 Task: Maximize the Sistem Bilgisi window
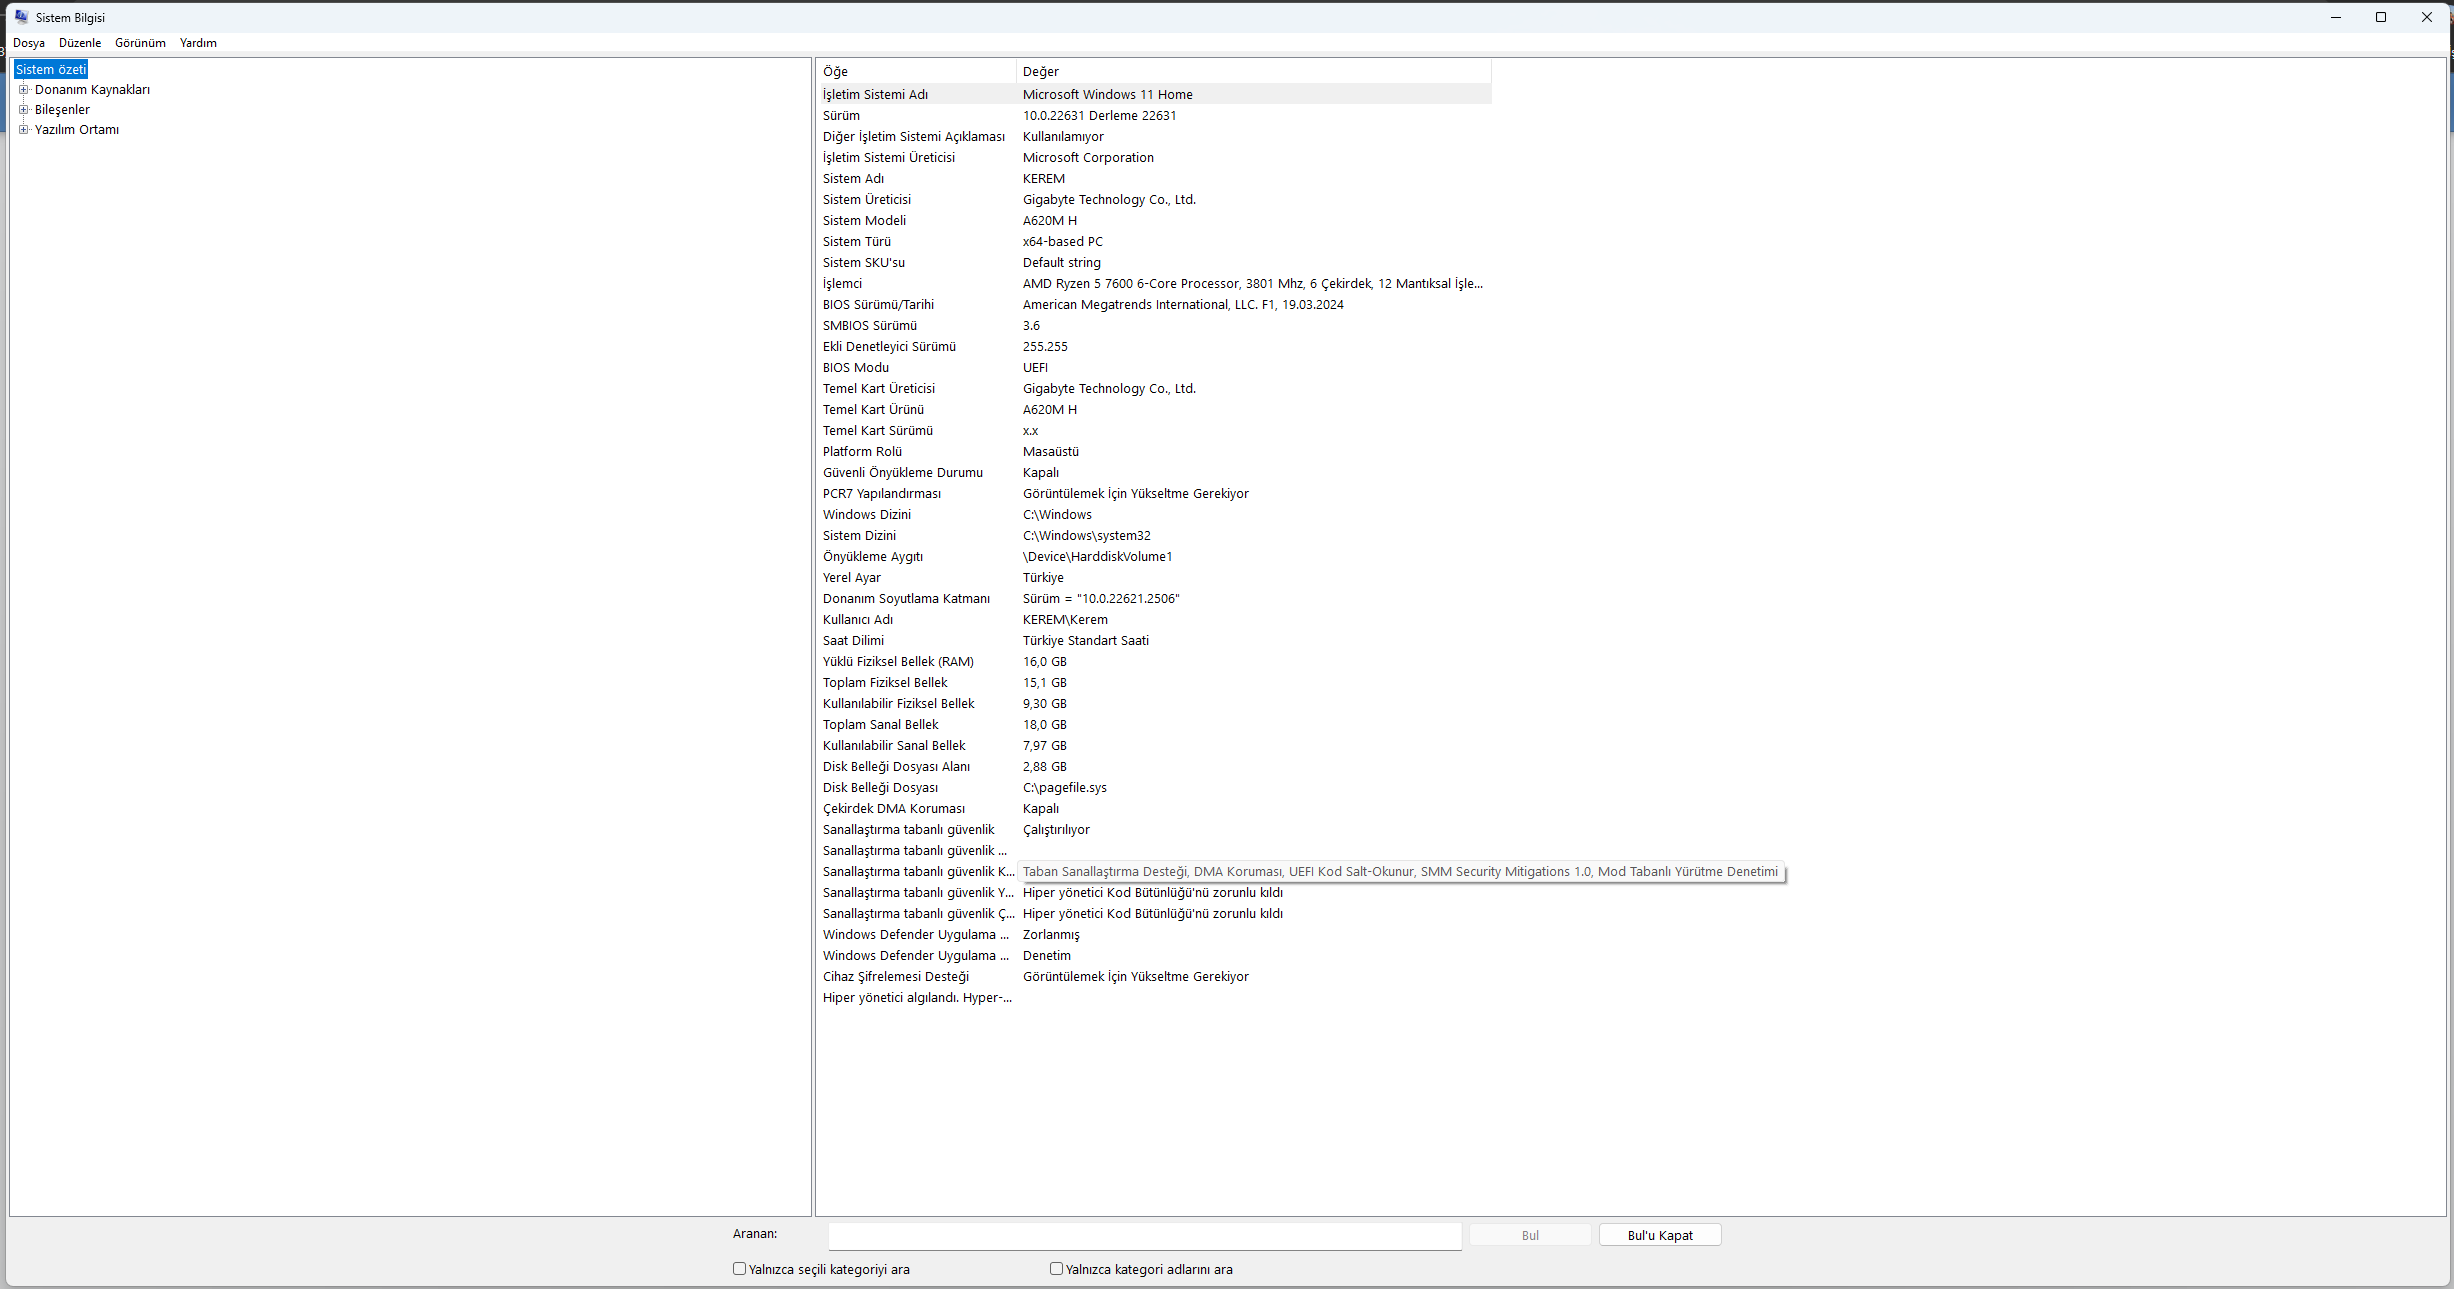(x=2381, y=17)
